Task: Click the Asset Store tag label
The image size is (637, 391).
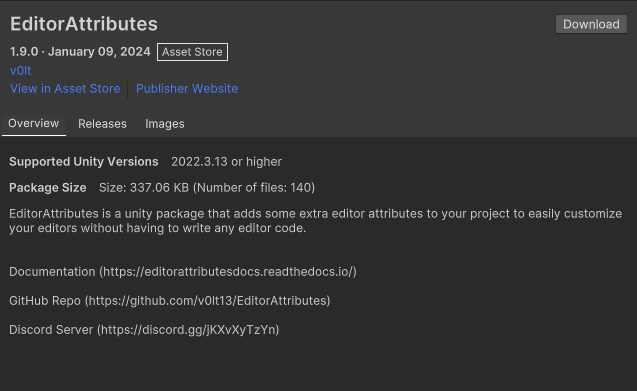Action: (x=192, y=52)
